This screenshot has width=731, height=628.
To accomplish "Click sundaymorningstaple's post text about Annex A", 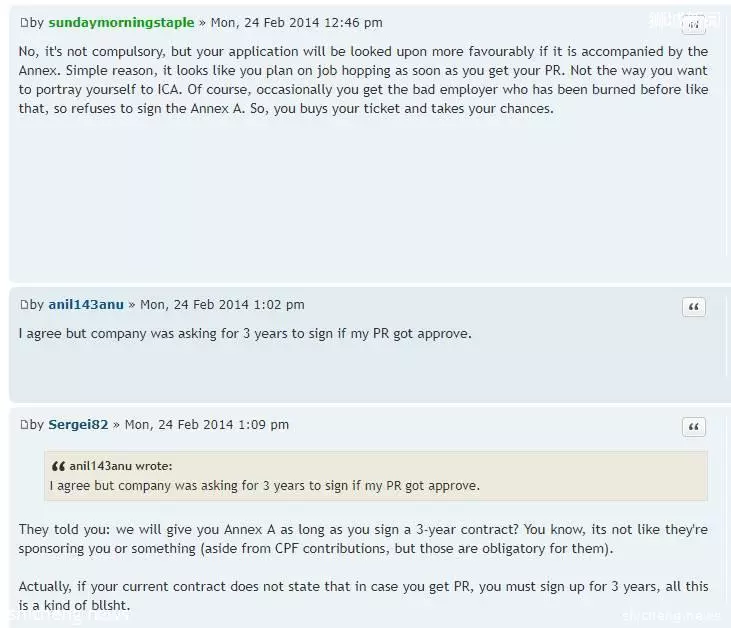I will click(363, 80).
